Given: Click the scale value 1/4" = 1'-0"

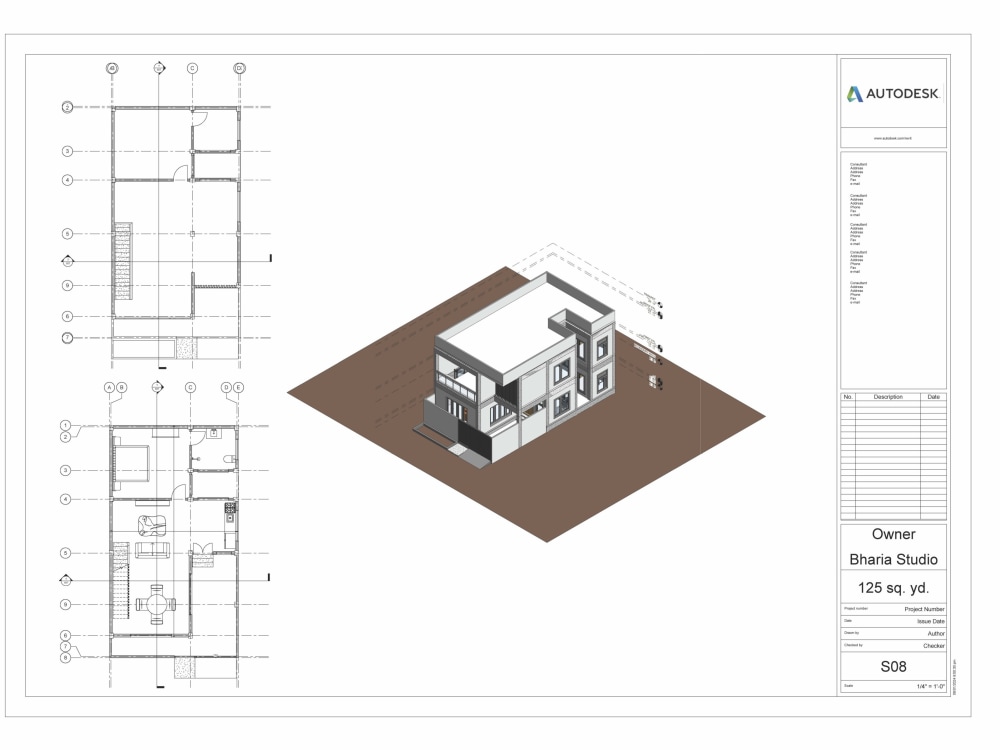Looking at the screenshot, I should 928,687.
